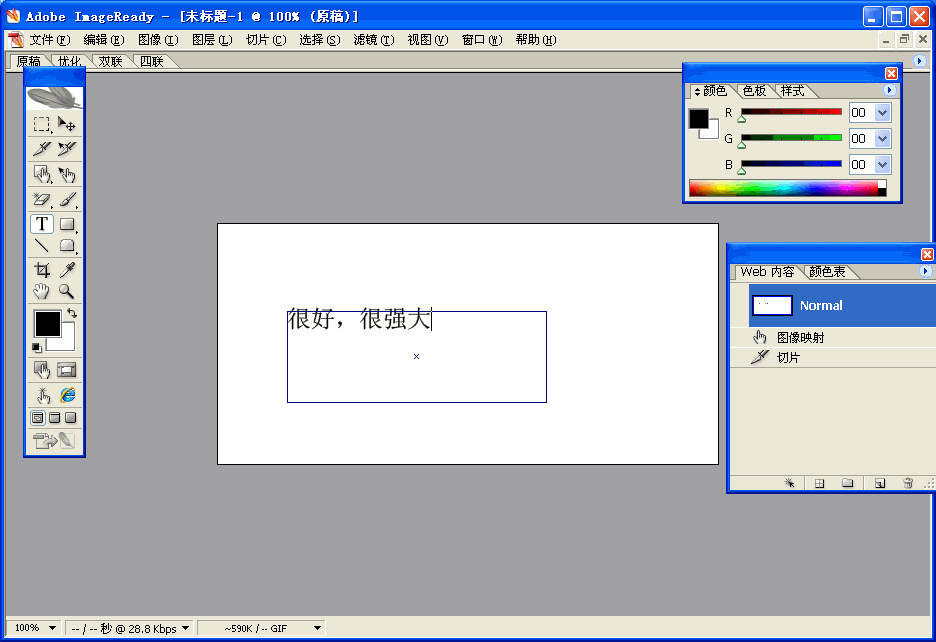The height and width of the screenshot is (642, 936).
Task: Swap foreground and background colors arrow
Action: point(72,314)
